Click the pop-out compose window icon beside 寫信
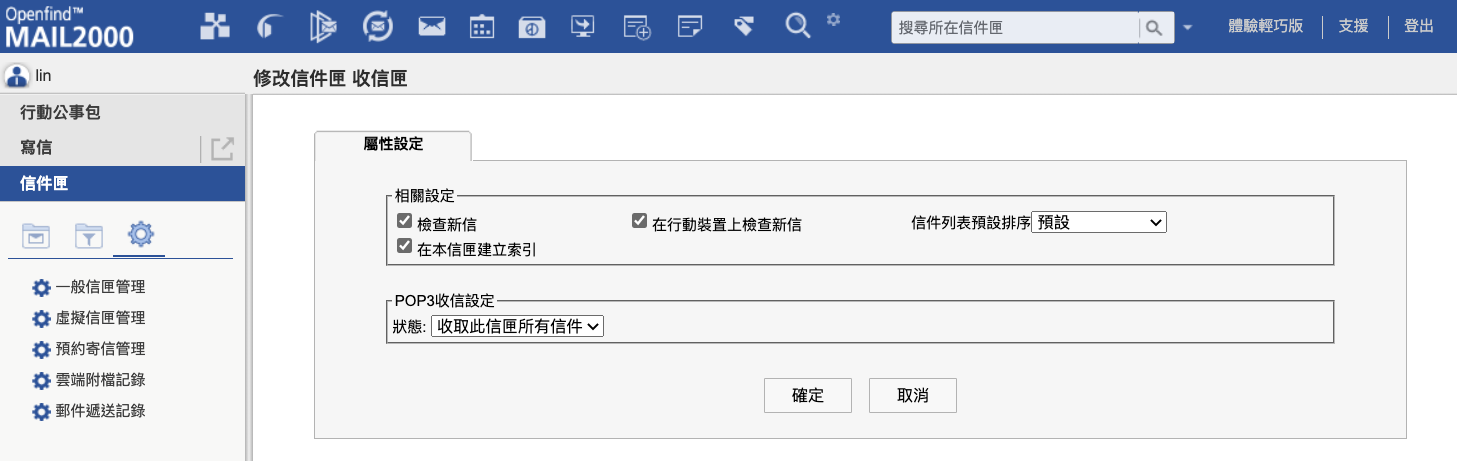 coord(221,149)
